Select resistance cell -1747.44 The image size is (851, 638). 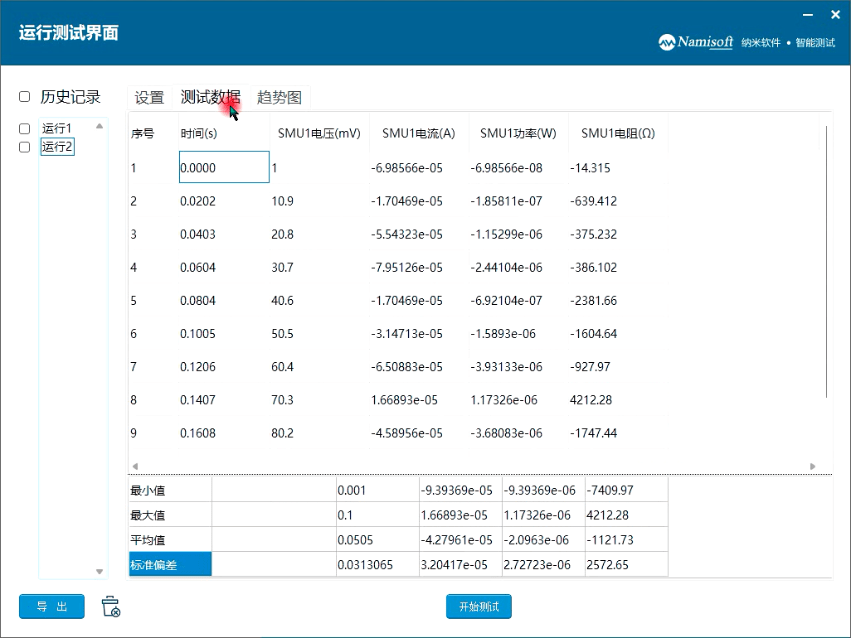click(x=618, y=433)
